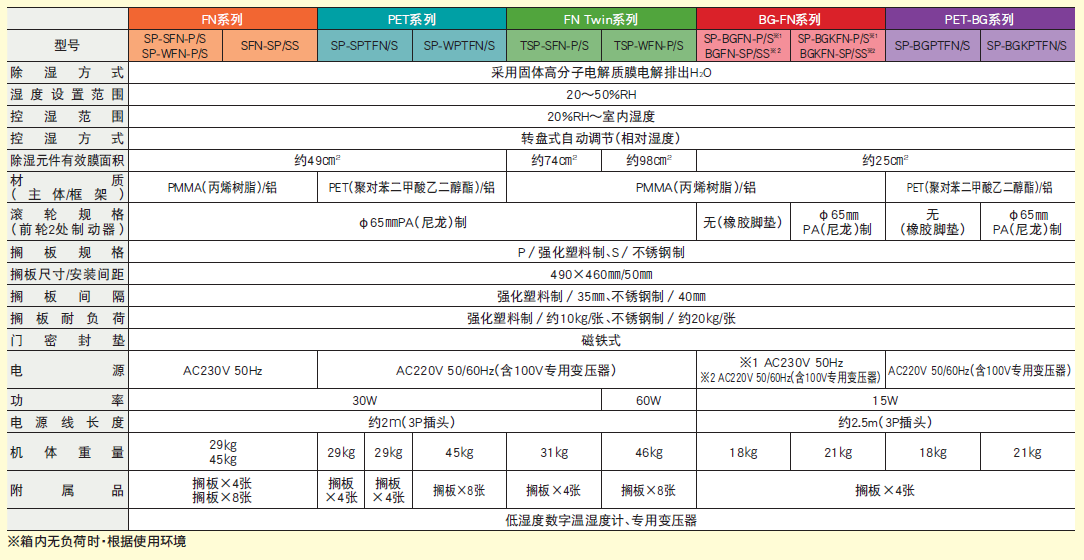Click the 20%RH~室内湿度 value
1084x560 pixels.
click(x=601, y=117)
